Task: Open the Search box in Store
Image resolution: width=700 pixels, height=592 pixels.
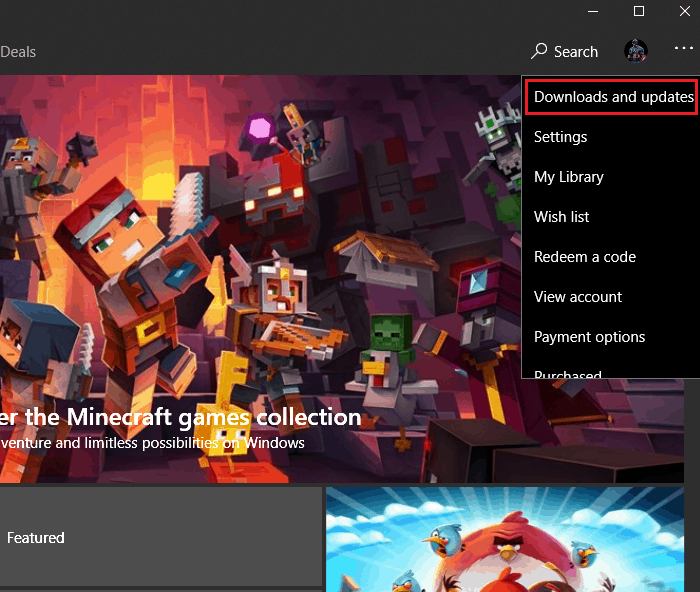Action: [x=564, y=51]
